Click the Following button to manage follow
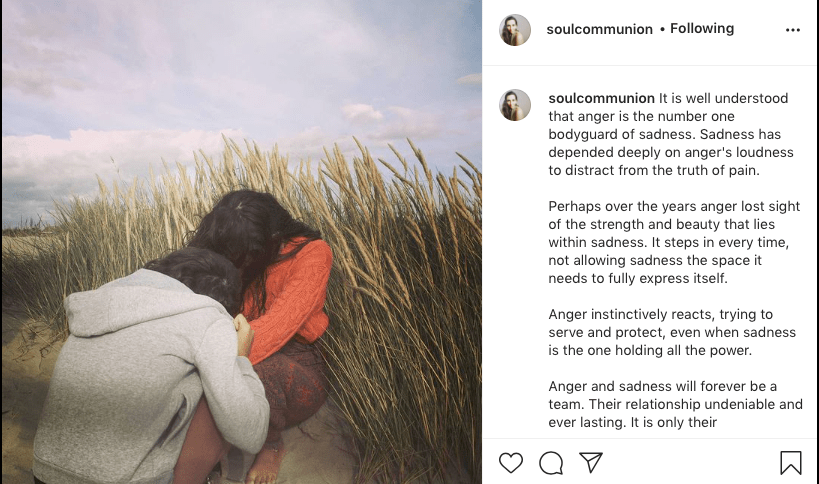Viewport: 819px width, 484px height. [702, 28]
